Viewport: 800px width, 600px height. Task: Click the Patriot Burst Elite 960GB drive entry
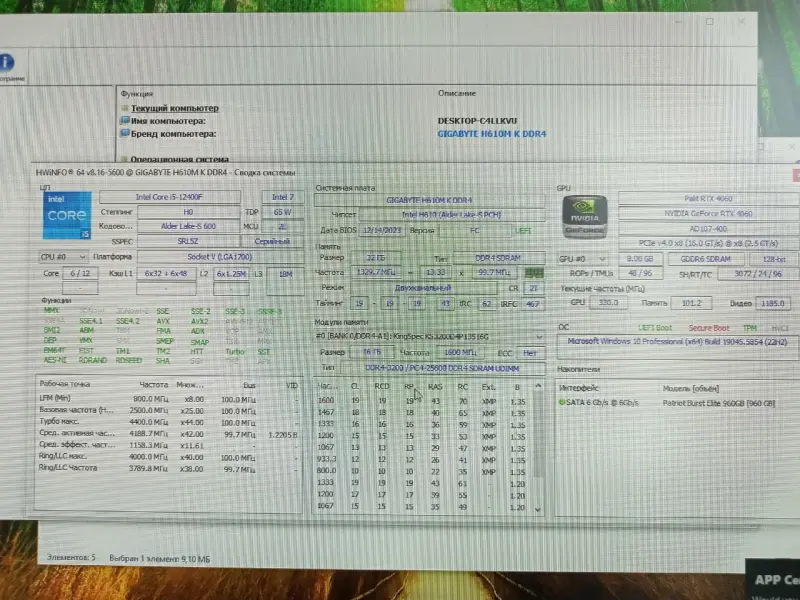tap(719, 403)
